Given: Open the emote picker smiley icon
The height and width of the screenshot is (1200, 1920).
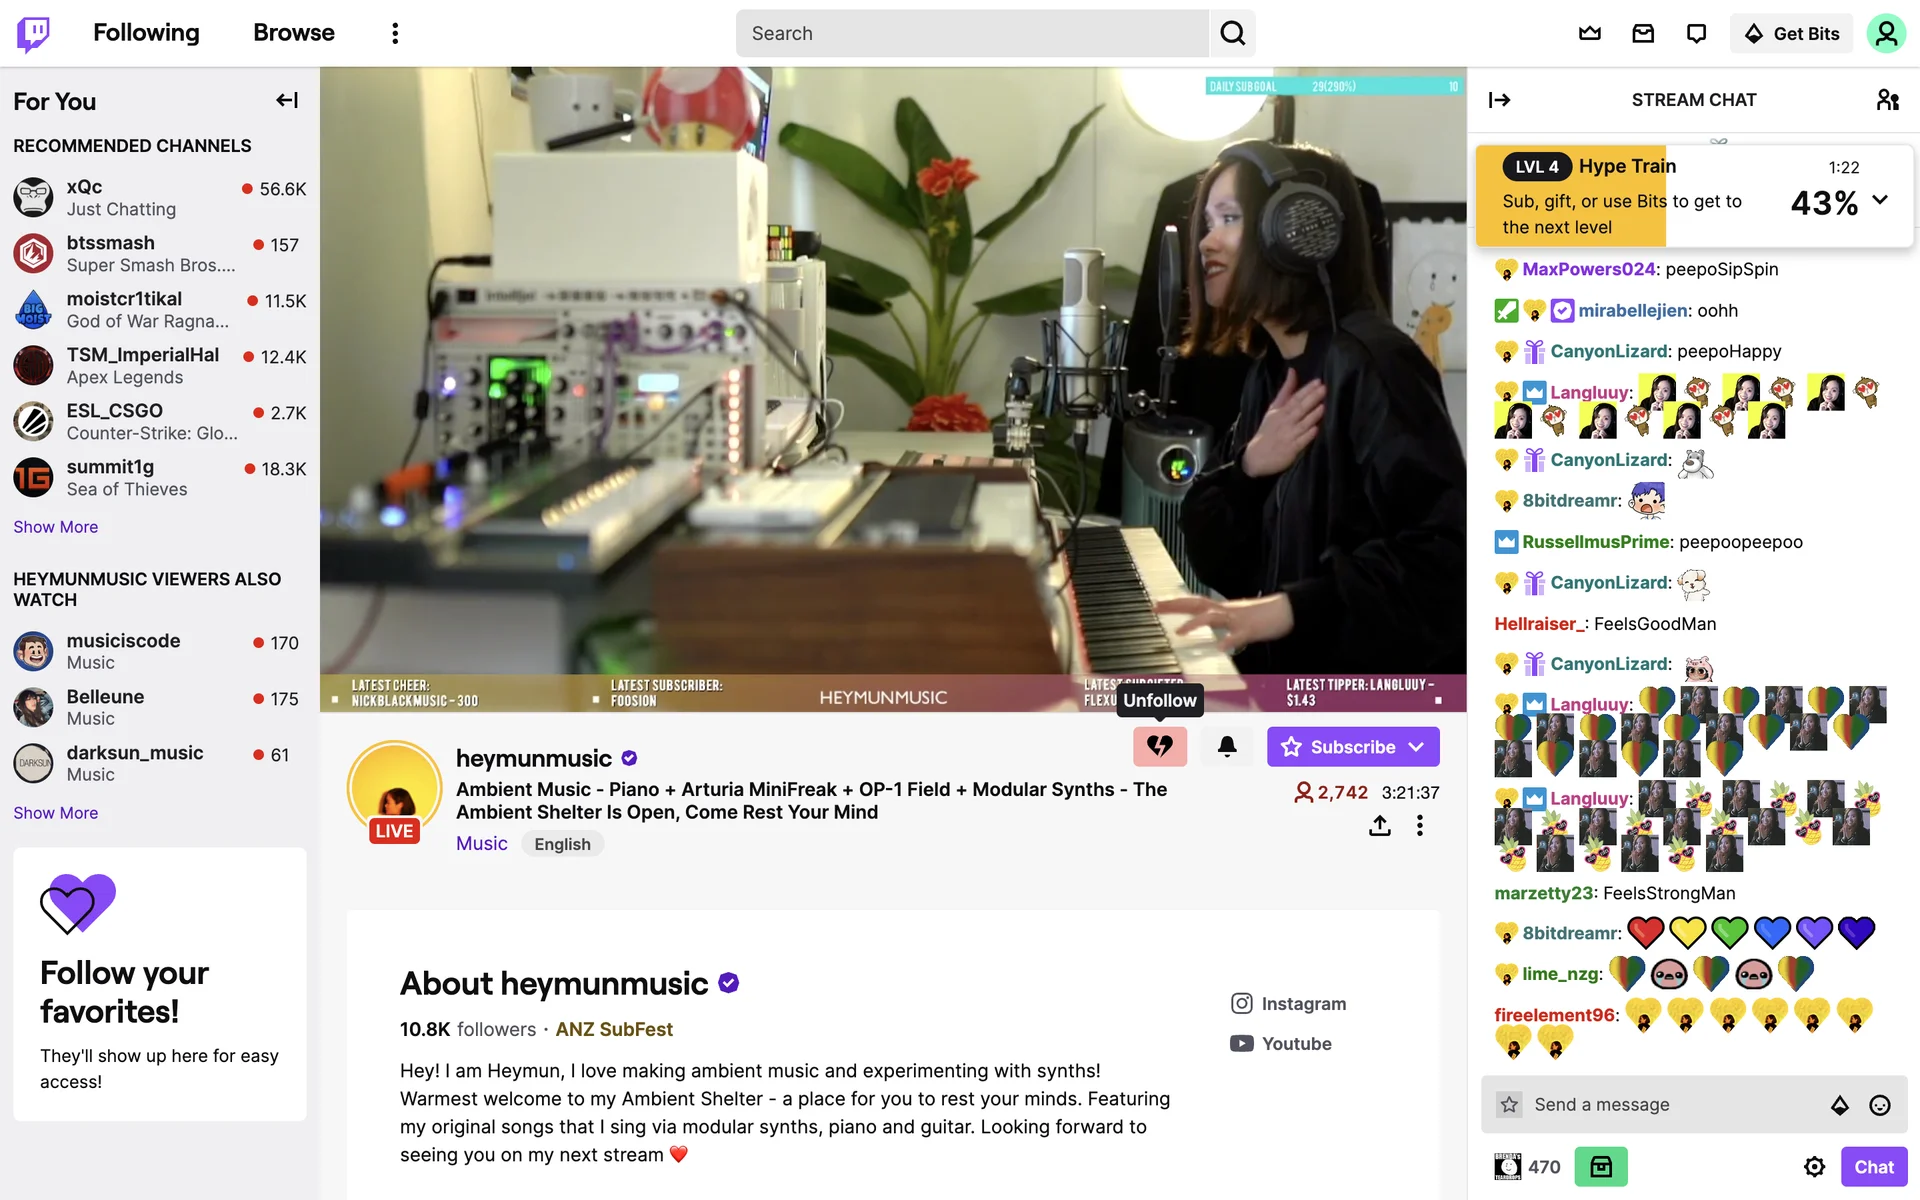Looking at the screenshot, I should [x=1880, y=1105].
